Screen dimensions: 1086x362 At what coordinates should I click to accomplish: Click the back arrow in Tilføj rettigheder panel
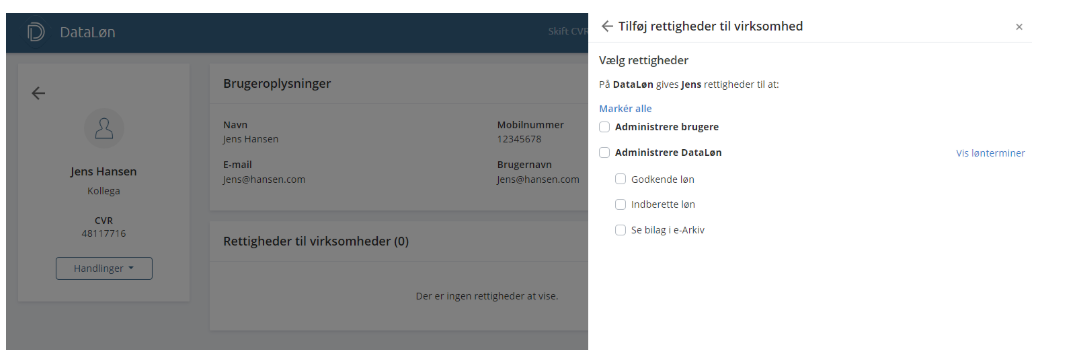coord(607,26)
